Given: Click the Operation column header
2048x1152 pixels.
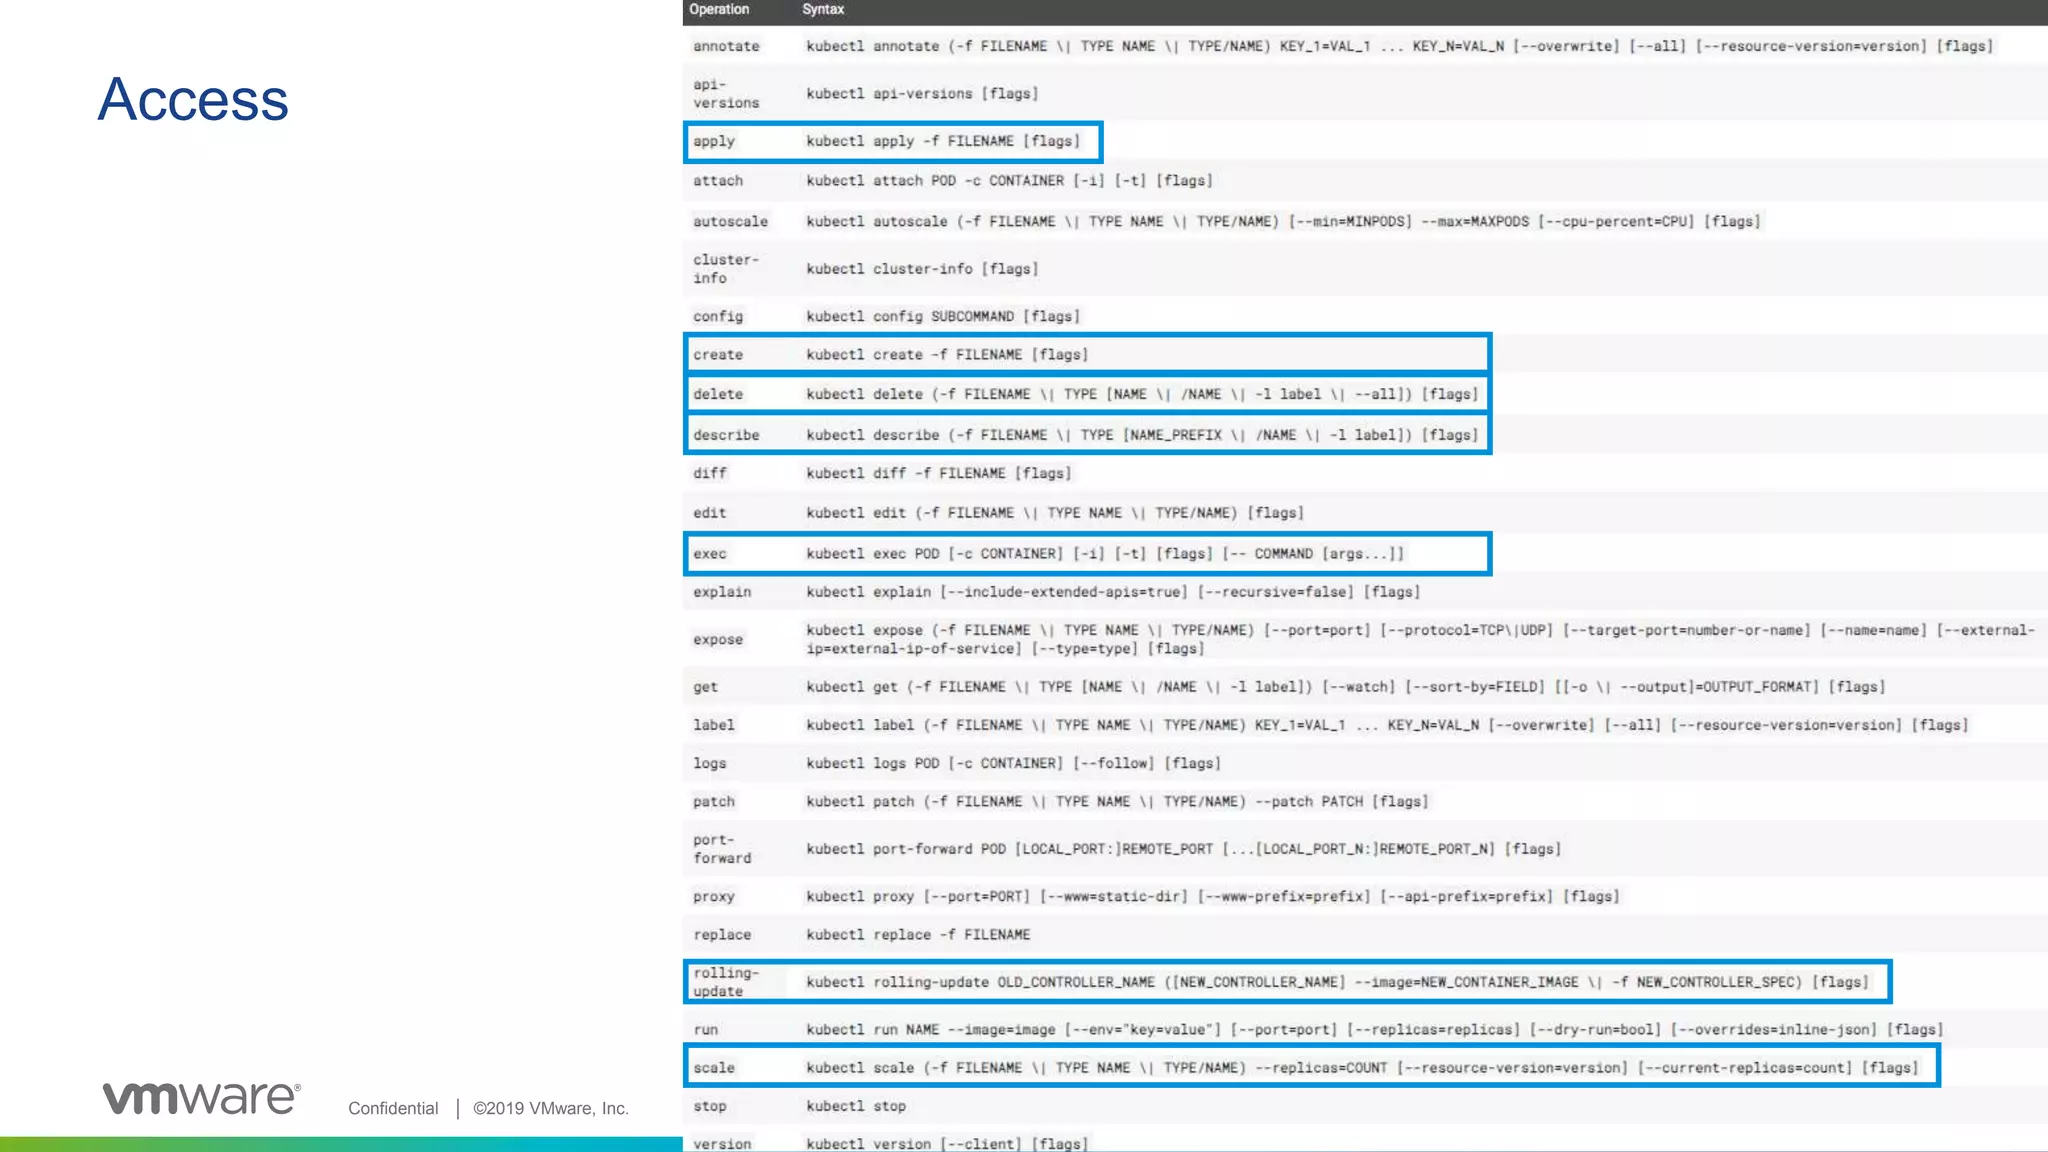Looking at the screenshot, I should tap(719, 9).
